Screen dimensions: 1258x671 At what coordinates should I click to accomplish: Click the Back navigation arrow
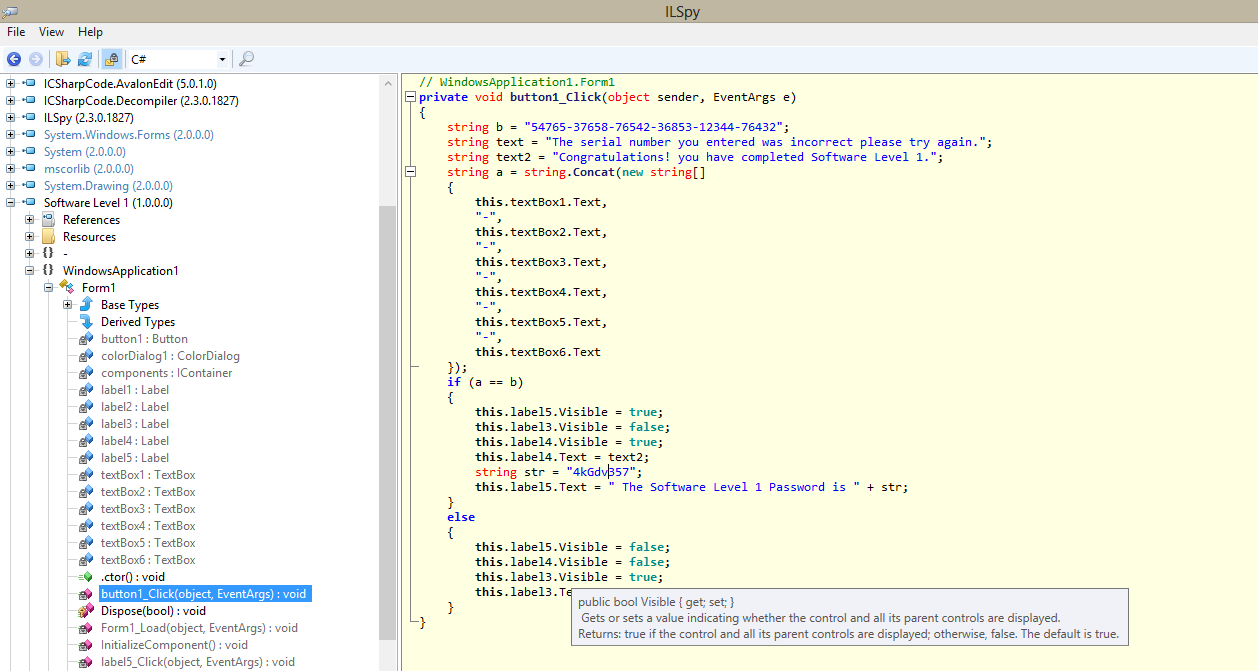click(x=14, y=59)
